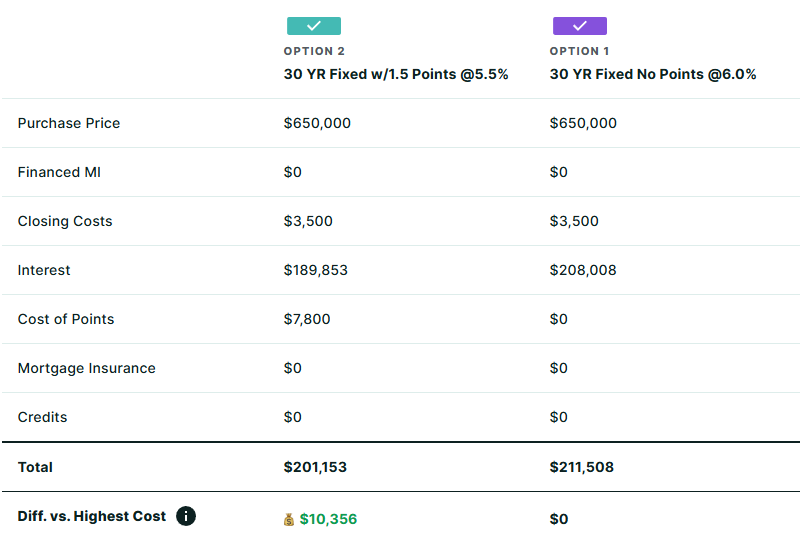Select the 30 YR Fixed No Points heading
This screenshot has width=805, height=544.
[652, 74]
